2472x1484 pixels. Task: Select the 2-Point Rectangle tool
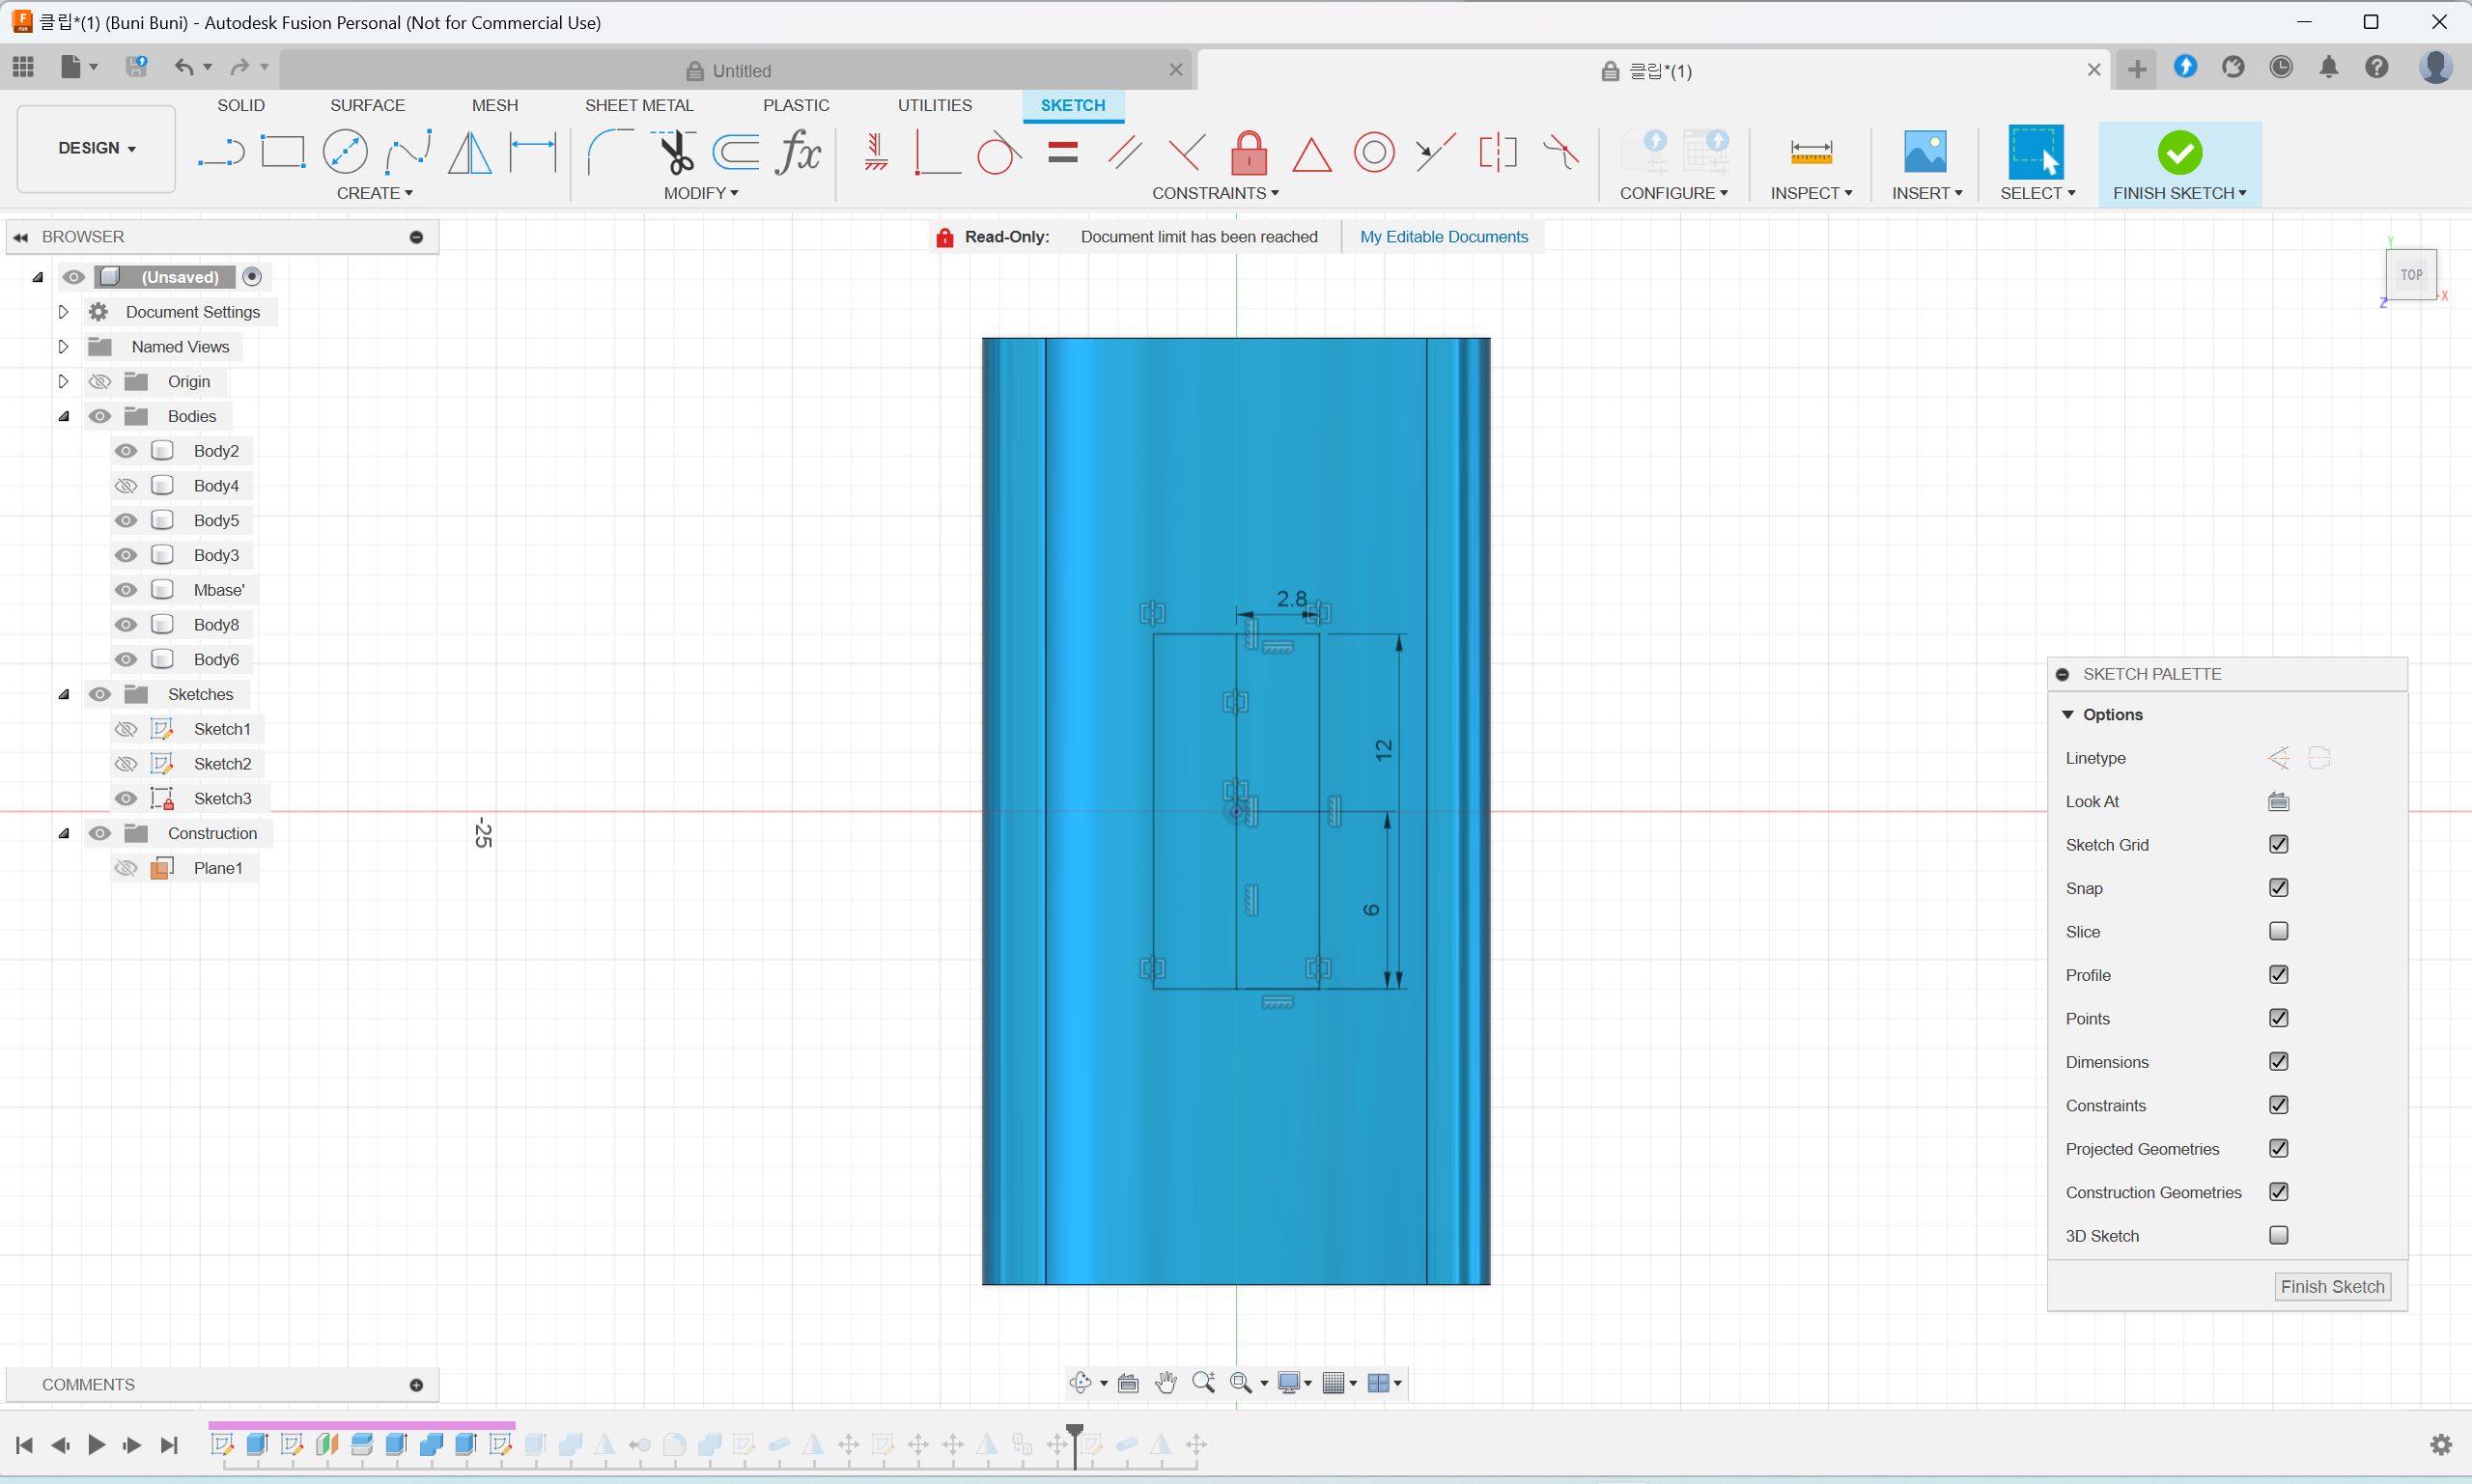[283, 153]
